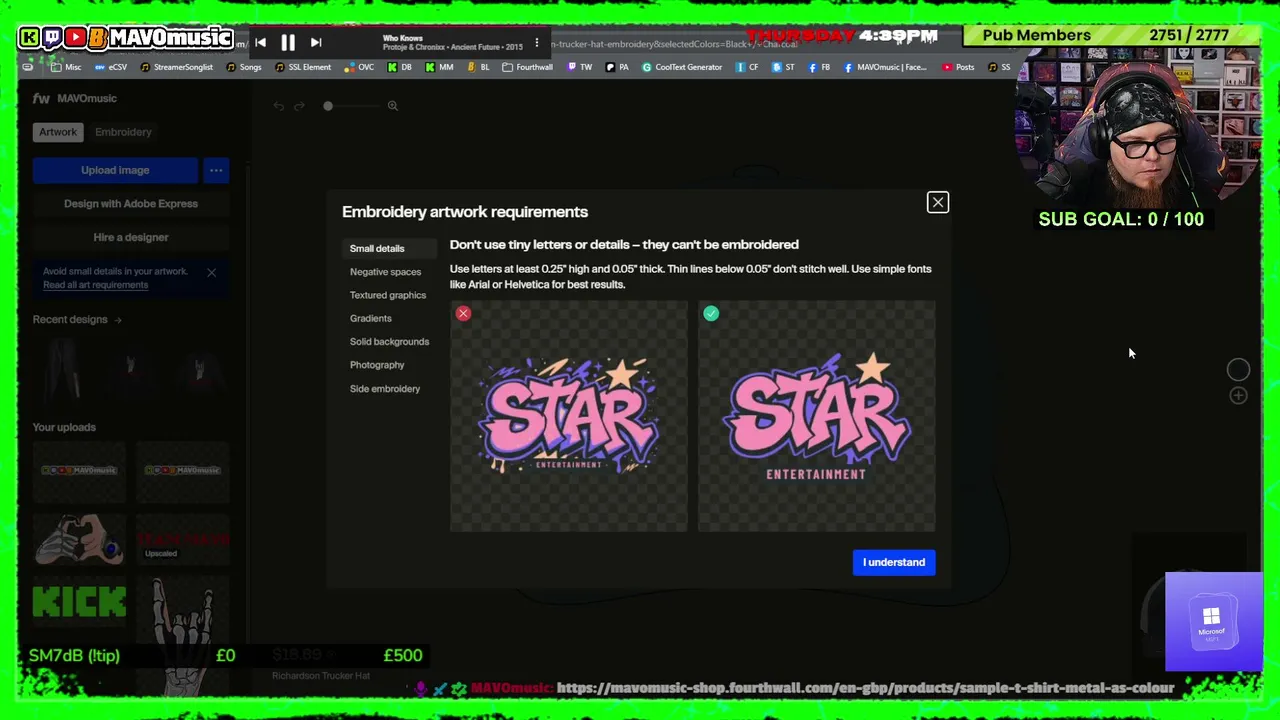View the 'Gradients' requirements tab
The image size is (1280, 720).
[371, 318]
